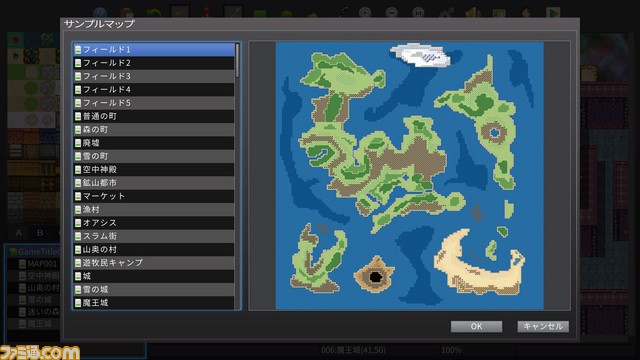Select フィールド1 in the sample map list
This screenshot has height=360, width=640.
(x=154, y=49)
